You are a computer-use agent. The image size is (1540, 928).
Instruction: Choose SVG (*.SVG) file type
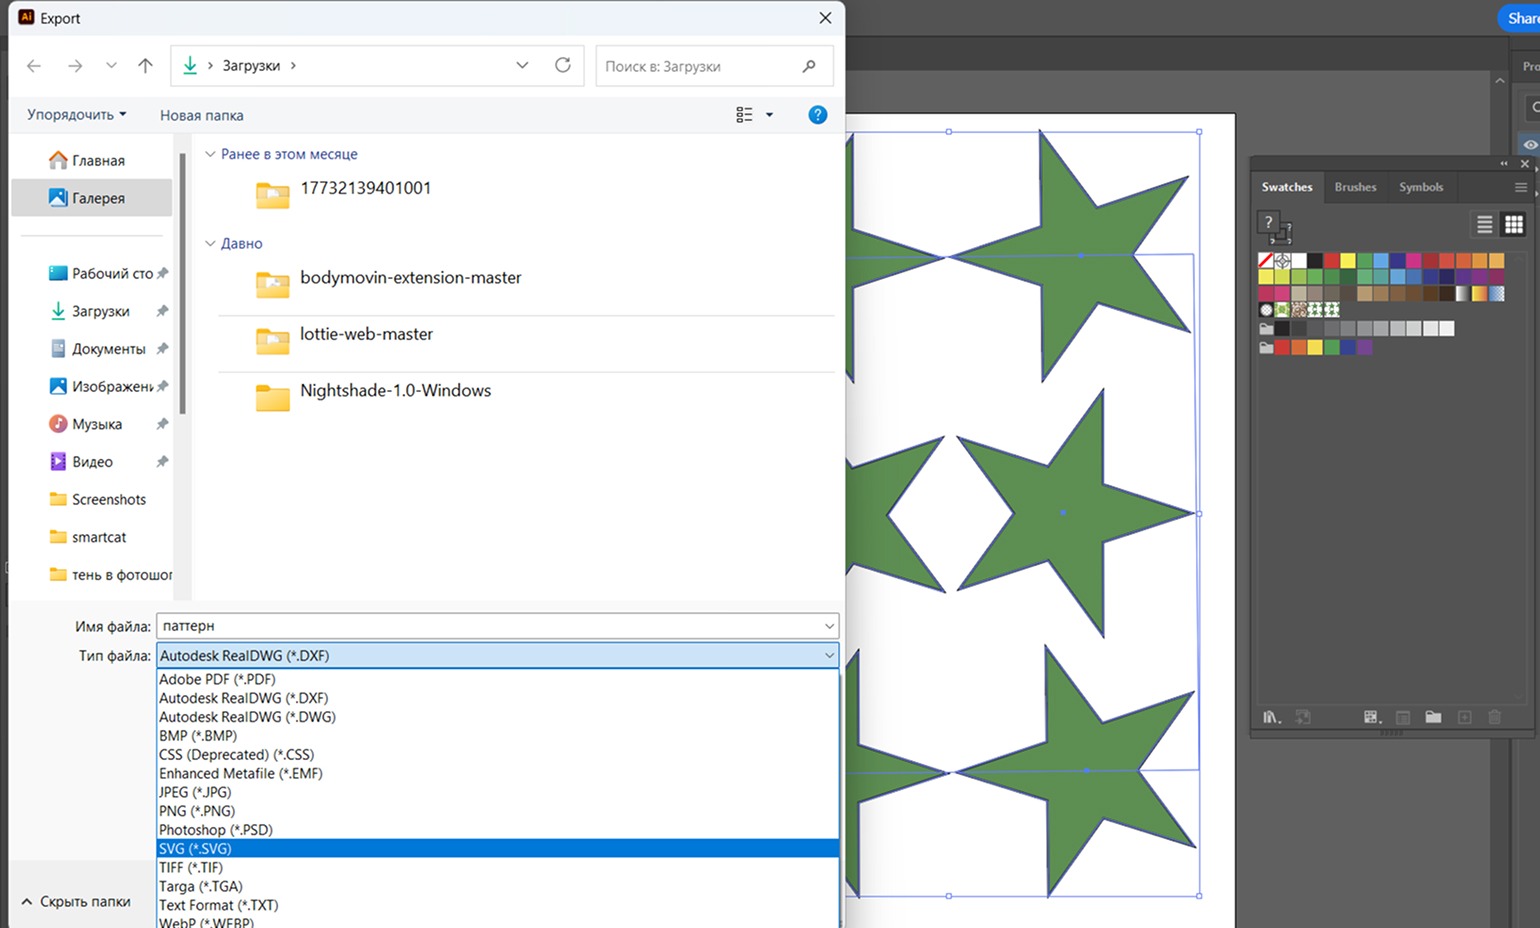pyautogui.click(x=497, y=849)
